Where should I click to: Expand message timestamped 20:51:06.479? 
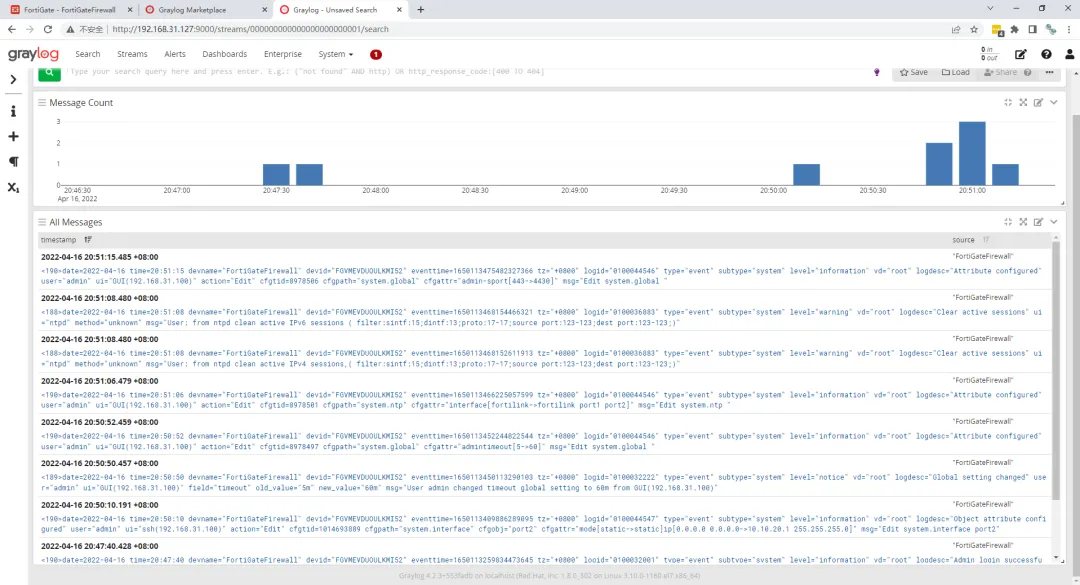tap(99, 381)
